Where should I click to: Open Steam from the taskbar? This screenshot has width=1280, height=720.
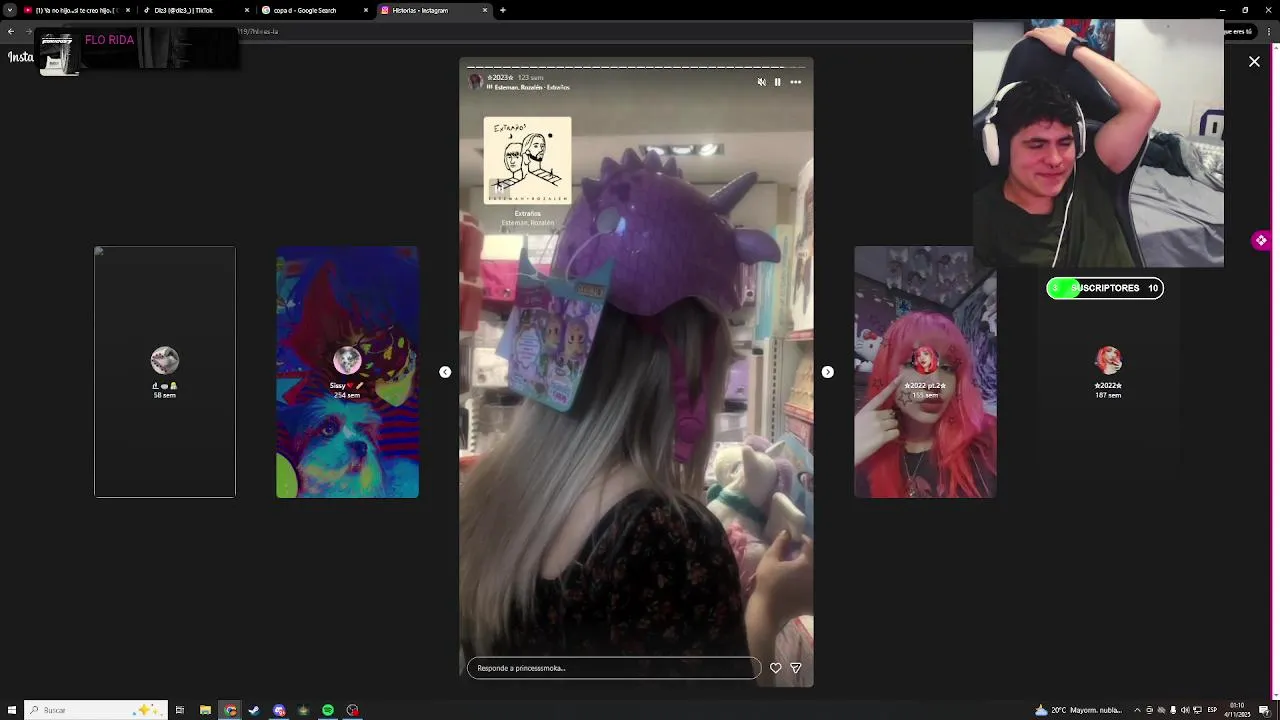coord(254,710)
